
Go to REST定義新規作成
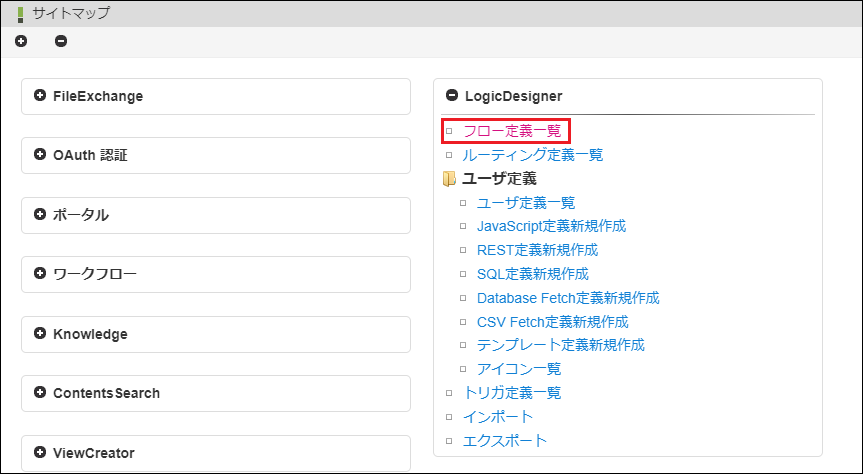click(x=537, y=250)
